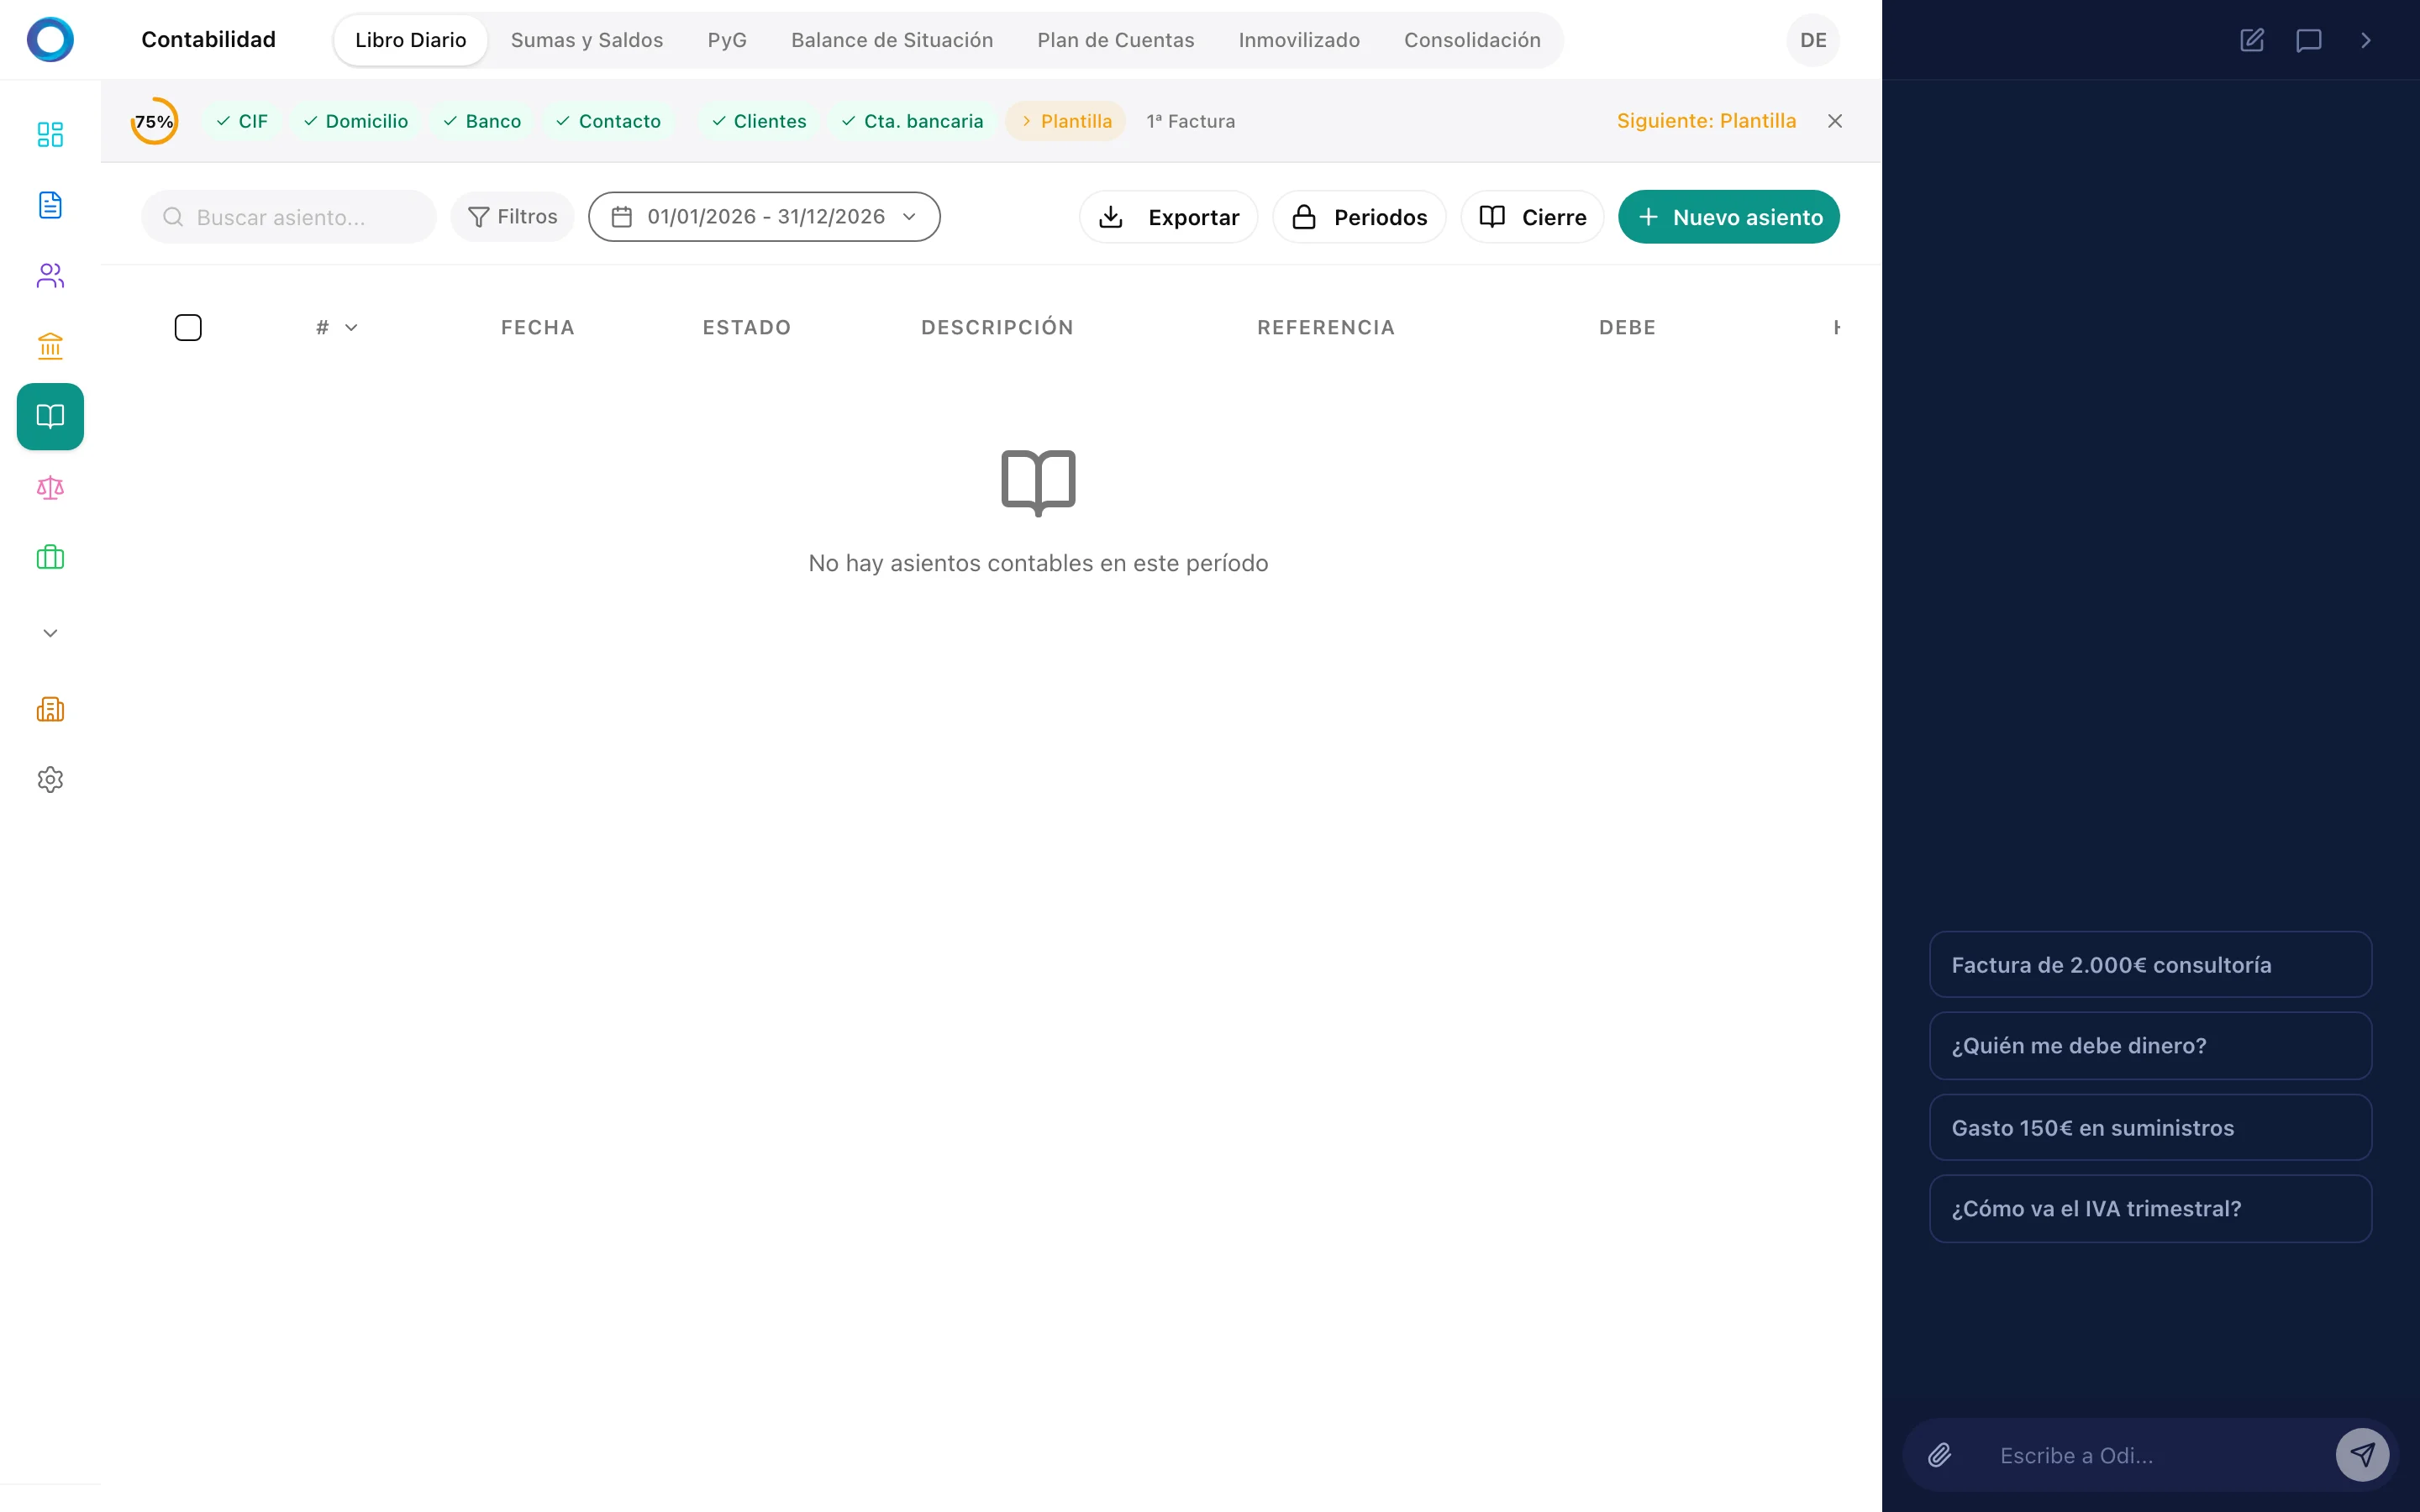The width and height of the screenshot is (2420, 1512).
Task: Sort by the # column chevron
Action: click(351, 328)
